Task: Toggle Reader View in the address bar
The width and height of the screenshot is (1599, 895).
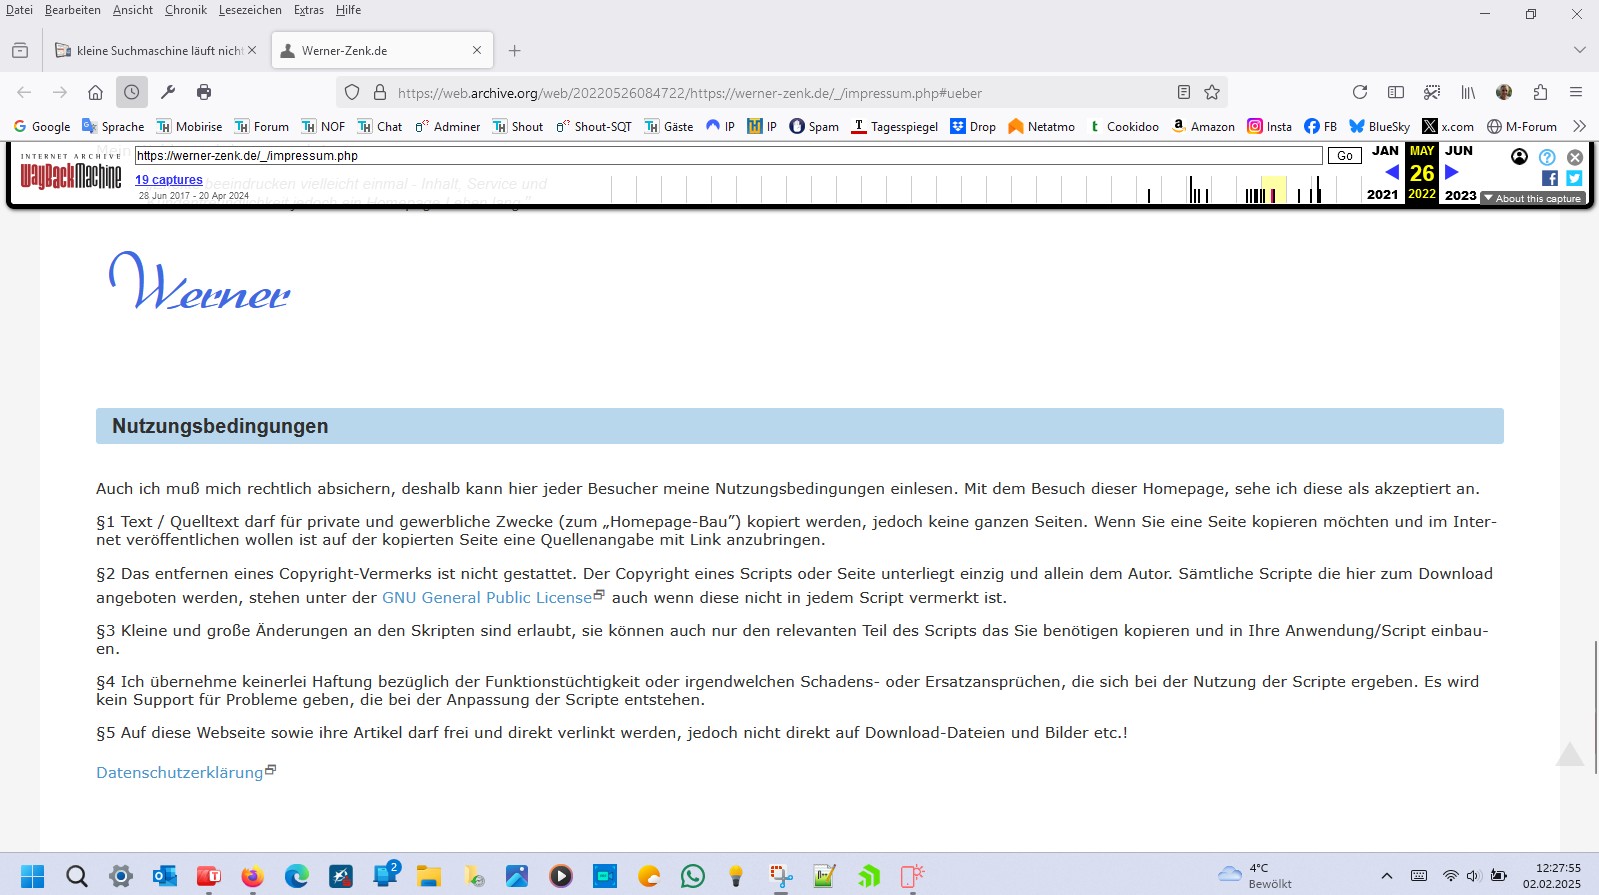Action: coord(1184,92)
